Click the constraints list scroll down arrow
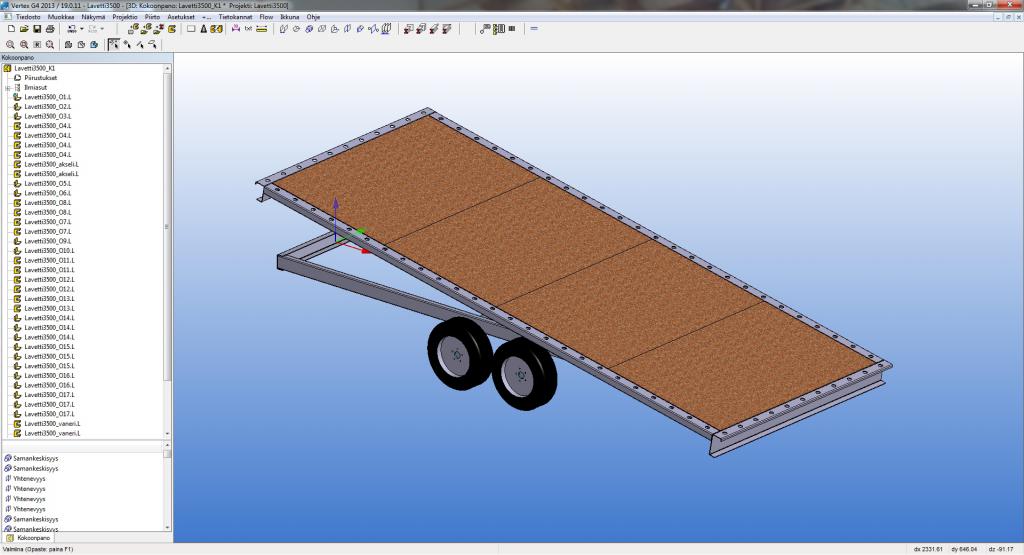This screenshot has height=555, width=1024. pyautogui.click(x=167, y=528)
